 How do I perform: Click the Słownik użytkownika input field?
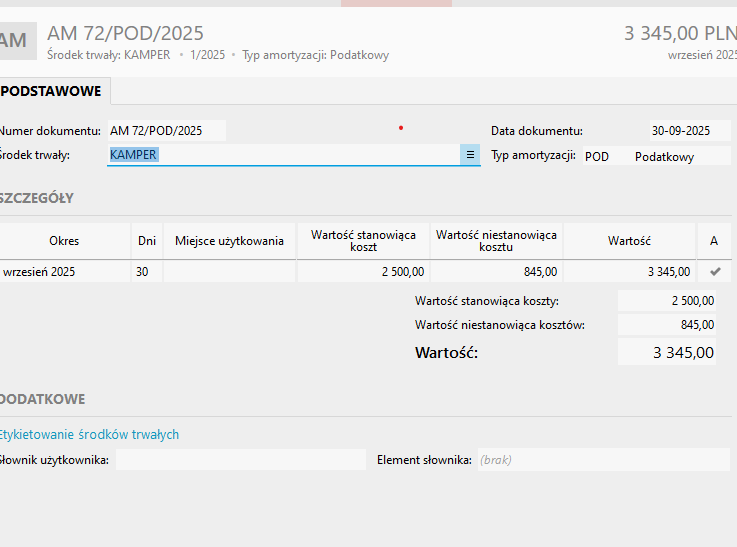coord(240,459)
